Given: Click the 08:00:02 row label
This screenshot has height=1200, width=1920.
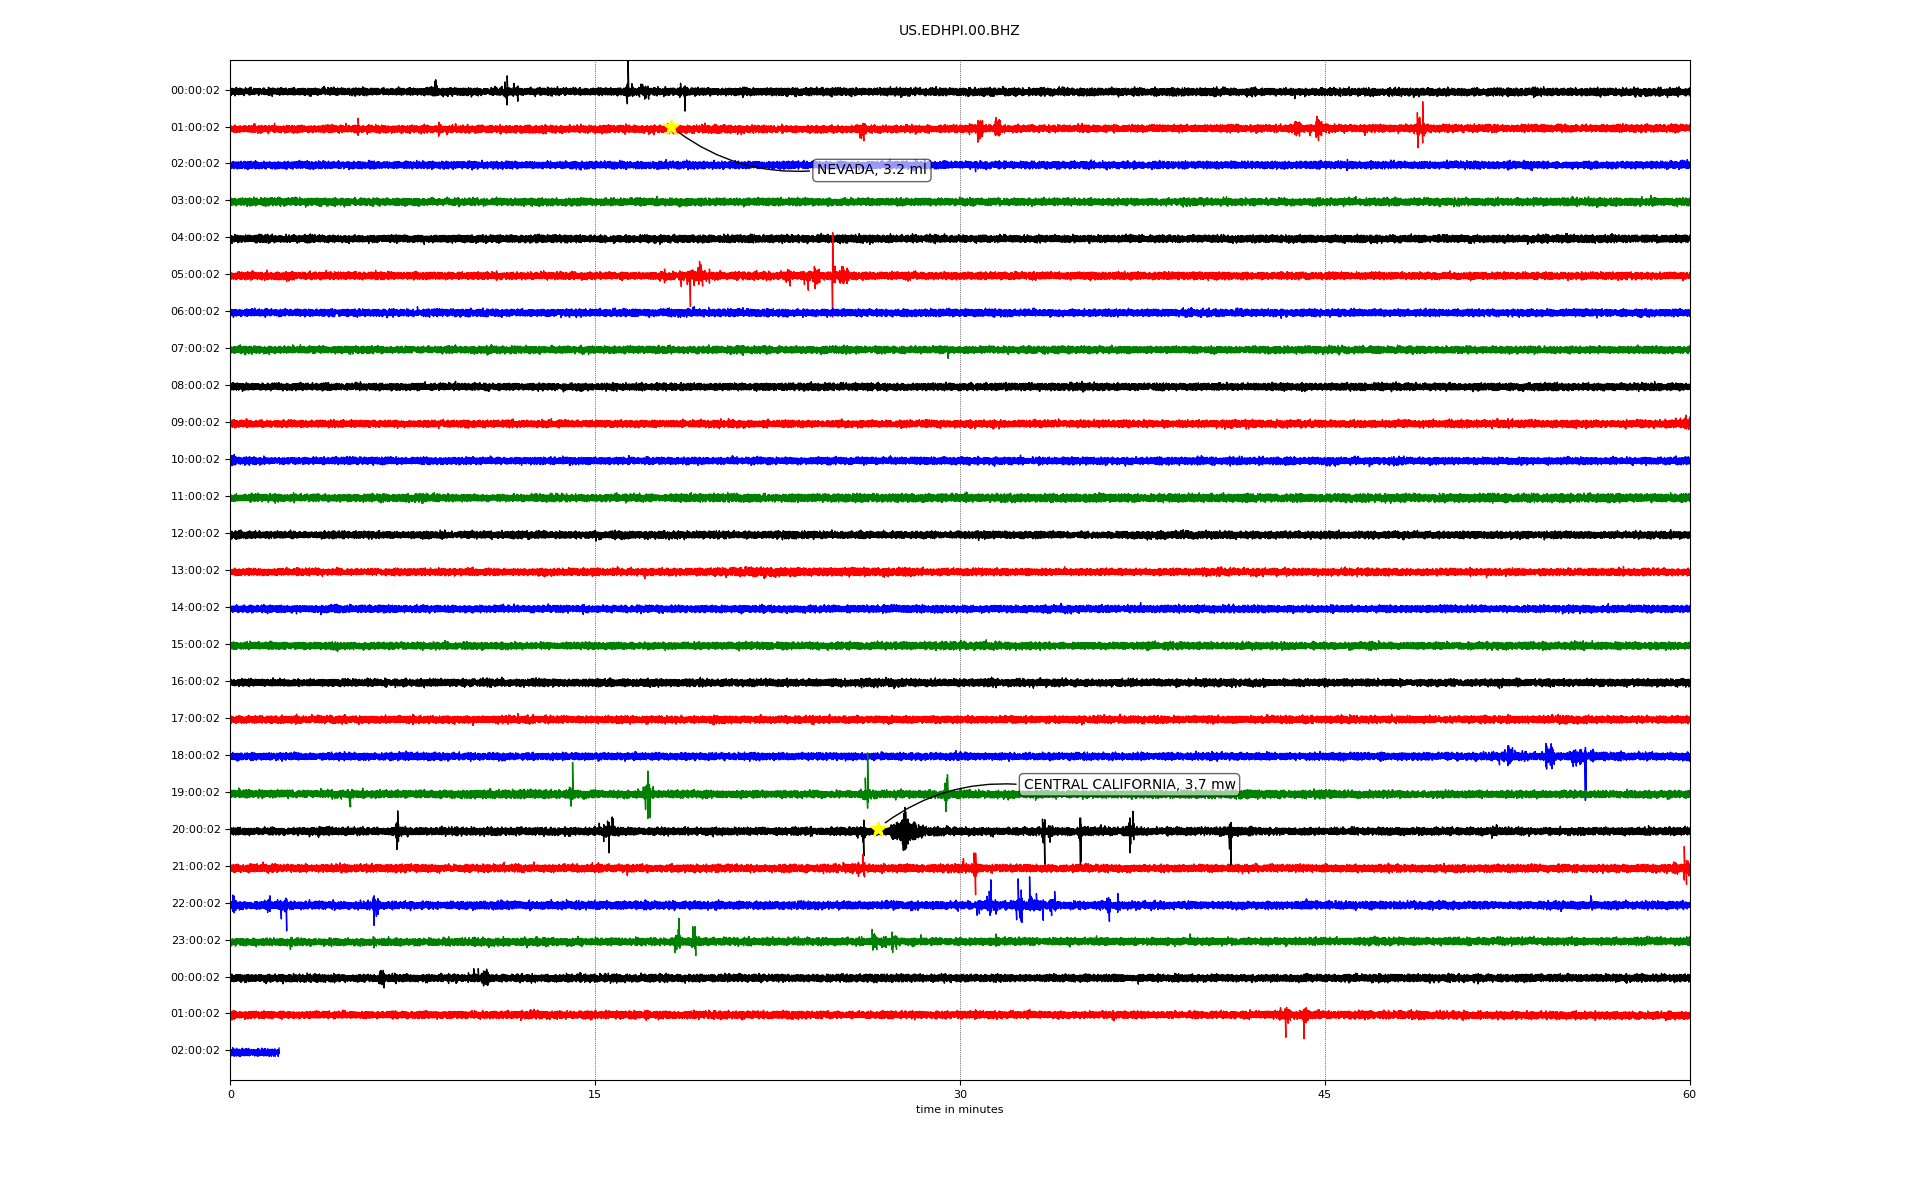Looking at the screenshot, I should (195, 386).
